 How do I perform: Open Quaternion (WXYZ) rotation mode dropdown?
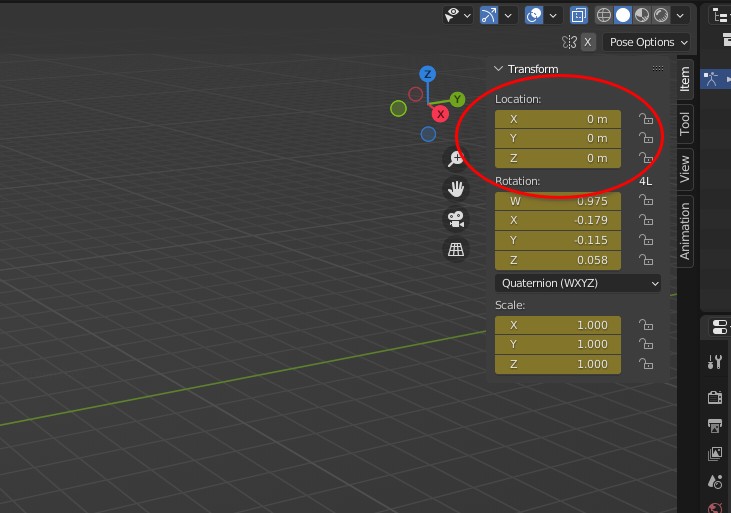point(578,284)
